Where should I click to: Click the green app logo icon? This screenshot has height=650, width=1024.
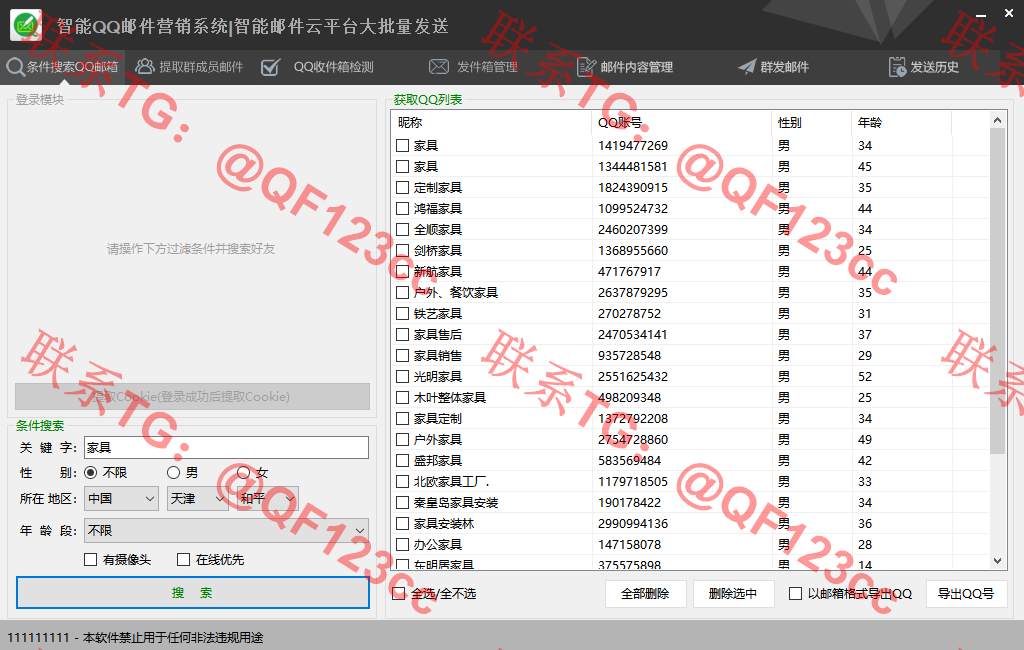26,25
